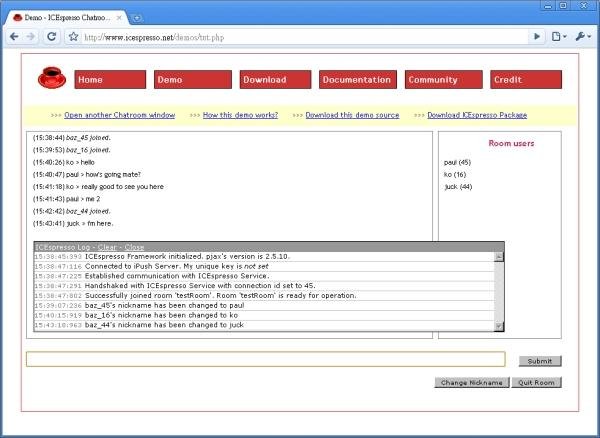
Task: Click Download ICEspresso Package link
Action: (477, 115)
